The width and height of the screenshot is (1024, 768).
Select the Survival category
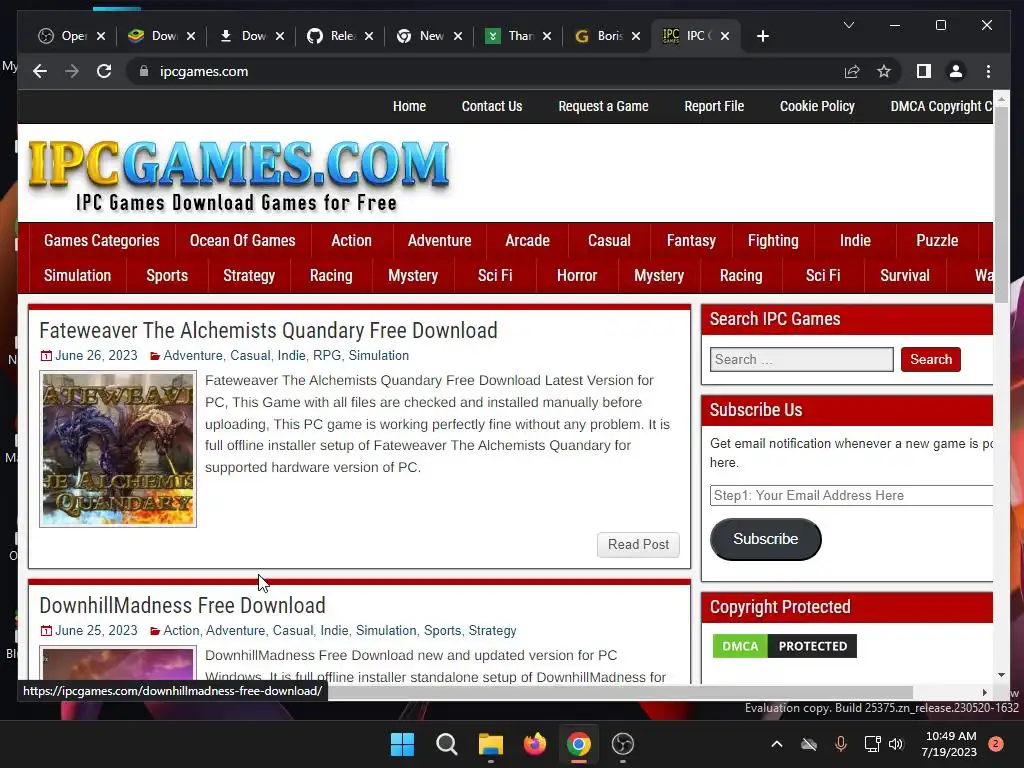coord(904,276)
